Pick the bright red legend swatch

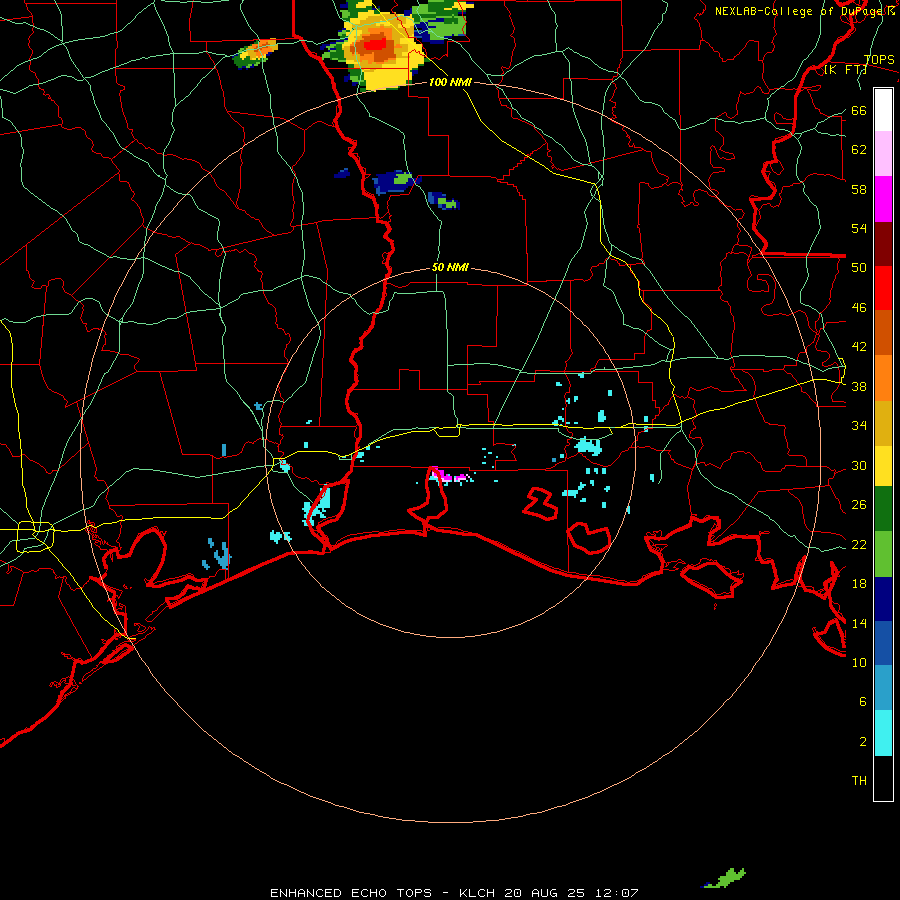tap(883, 288)
